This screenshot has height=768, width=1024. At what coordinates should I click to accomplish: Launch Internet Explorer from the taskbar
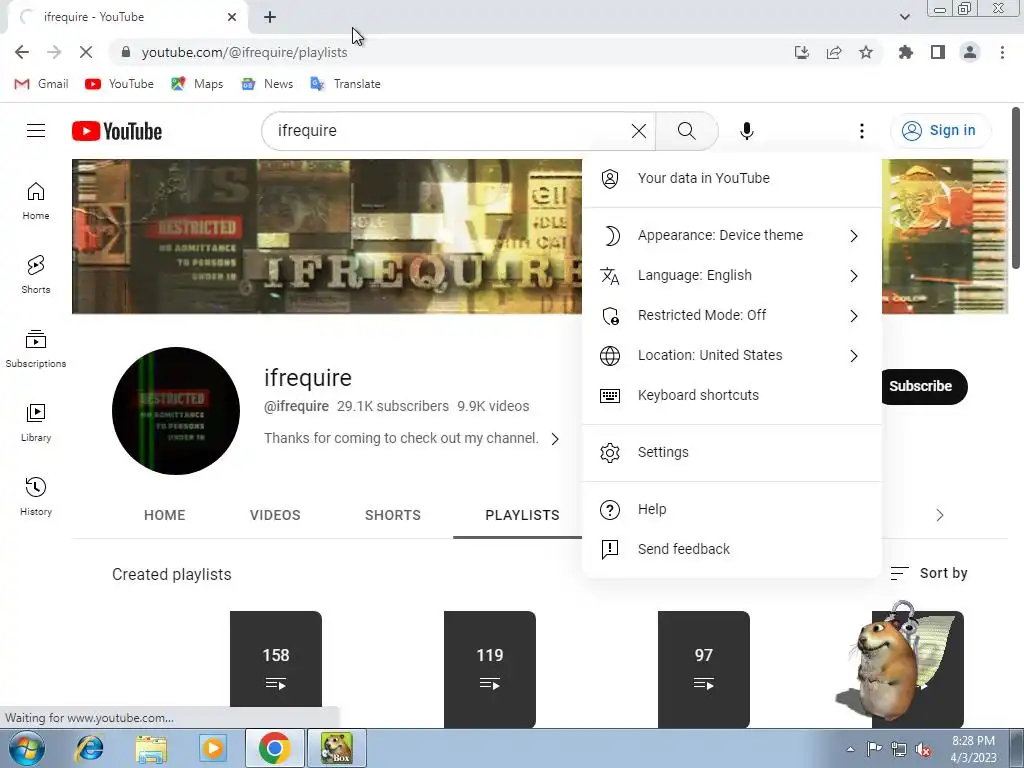(x=89, y=748)
